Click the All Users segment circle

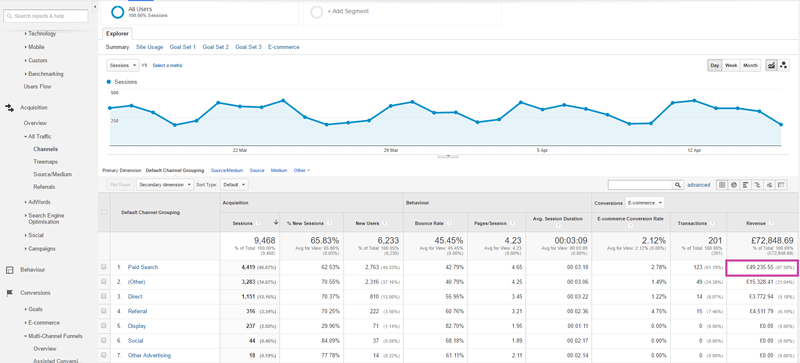118,12
